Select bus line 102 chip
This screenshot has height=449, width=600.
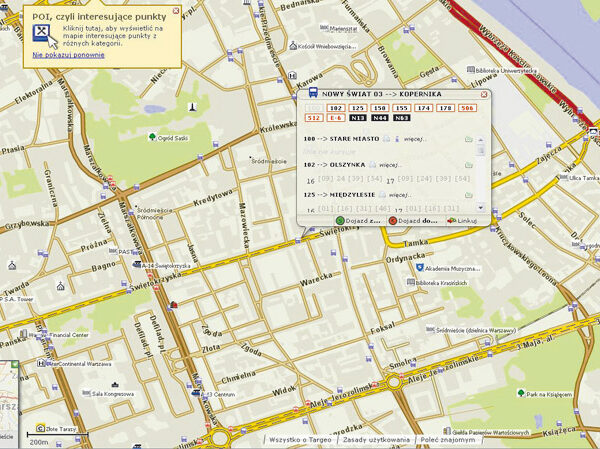tap(335, 106)
